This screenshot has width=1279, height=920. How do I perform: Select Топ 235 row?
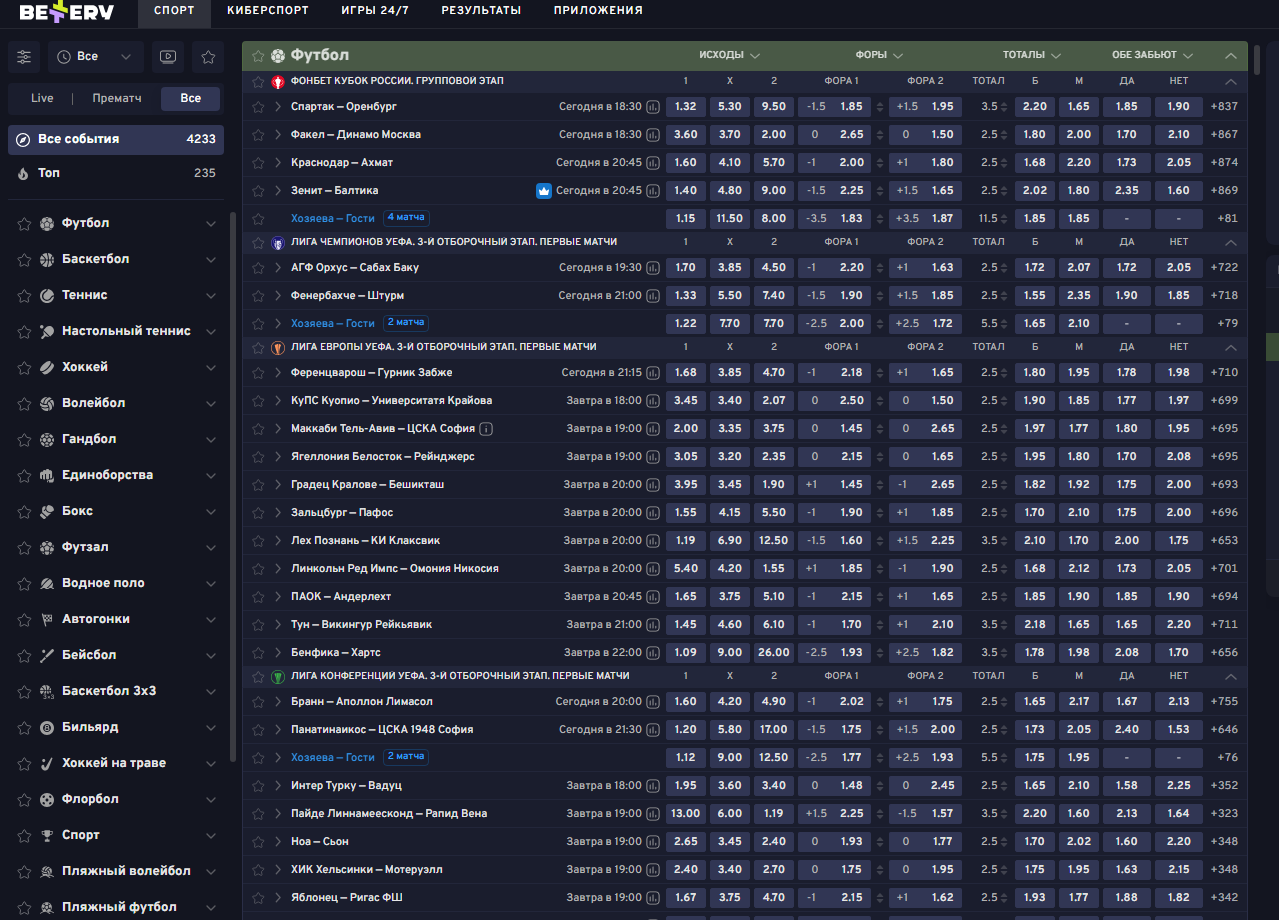116,173
